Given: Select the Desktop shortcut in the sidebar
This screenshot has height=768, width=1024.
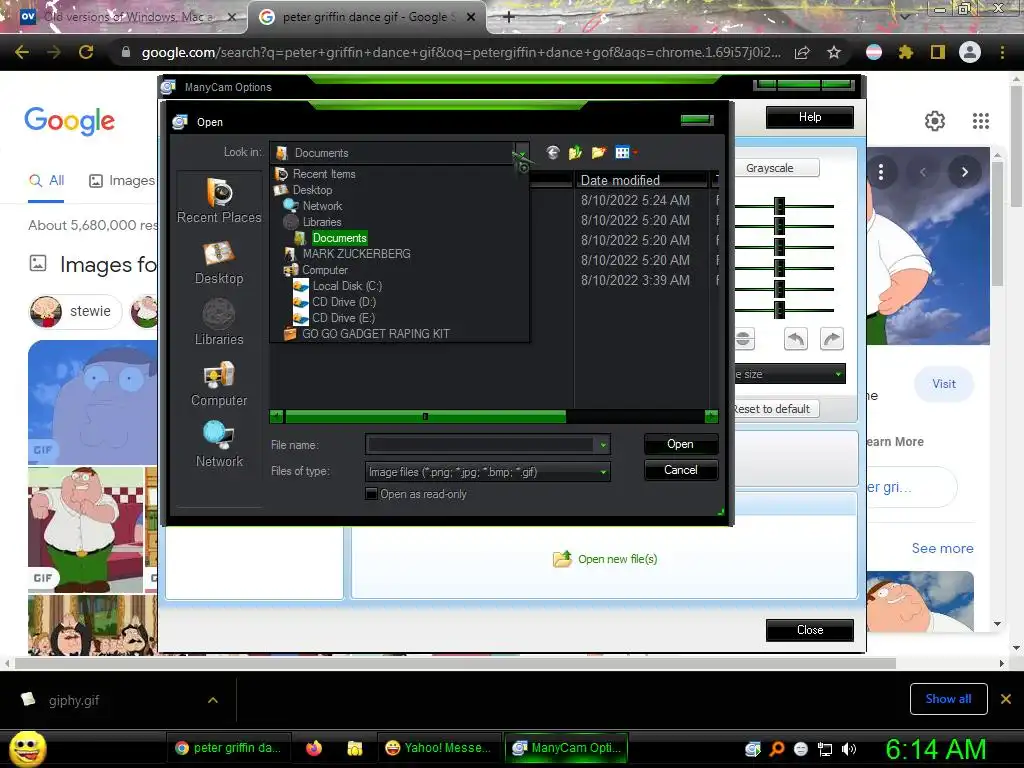Looking at the screenshot, I should coord(219,263).
